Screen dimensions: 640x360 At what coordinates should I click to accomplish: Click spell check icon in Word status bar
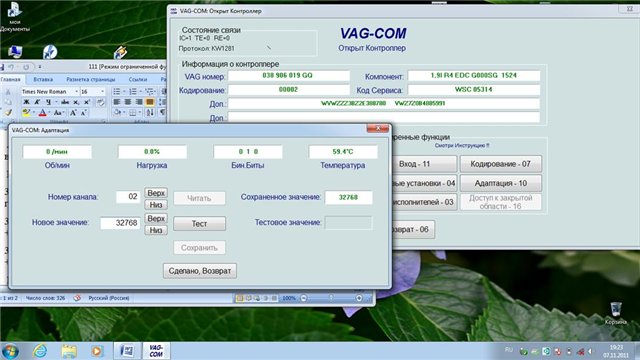point(77,298)
